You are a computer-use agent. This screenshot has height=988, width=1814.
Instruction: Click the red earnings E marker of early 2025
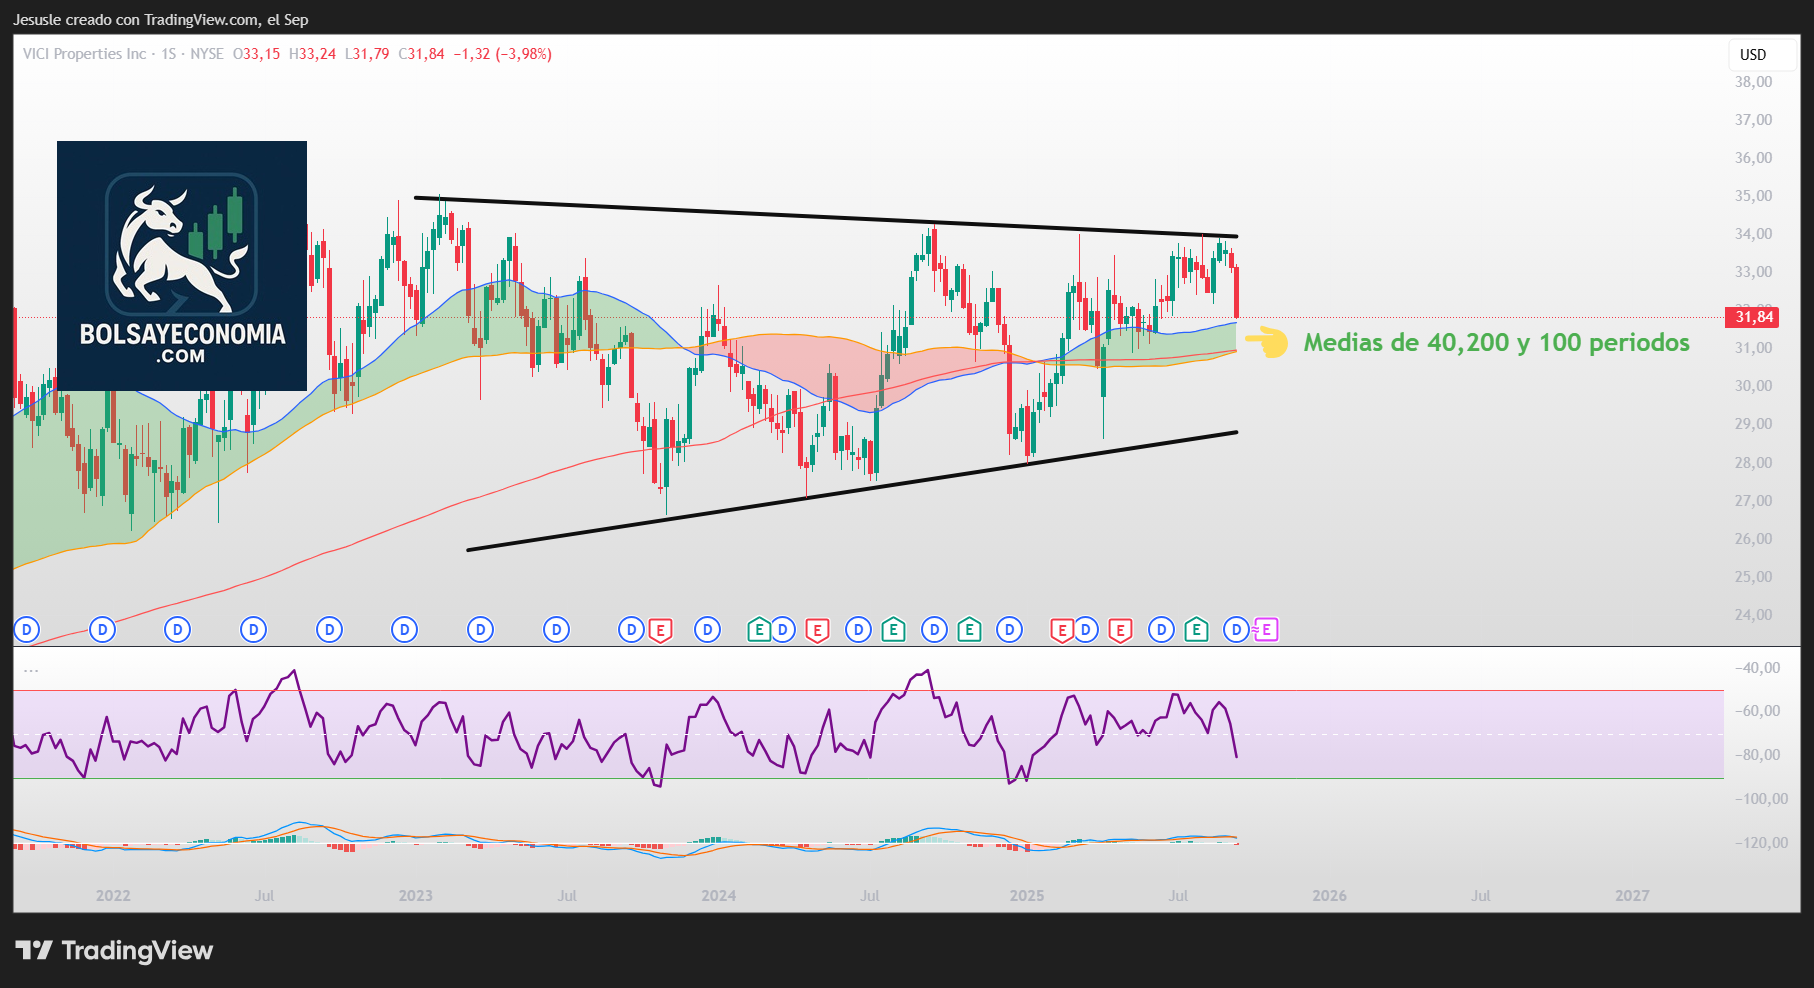point(1062,630)
